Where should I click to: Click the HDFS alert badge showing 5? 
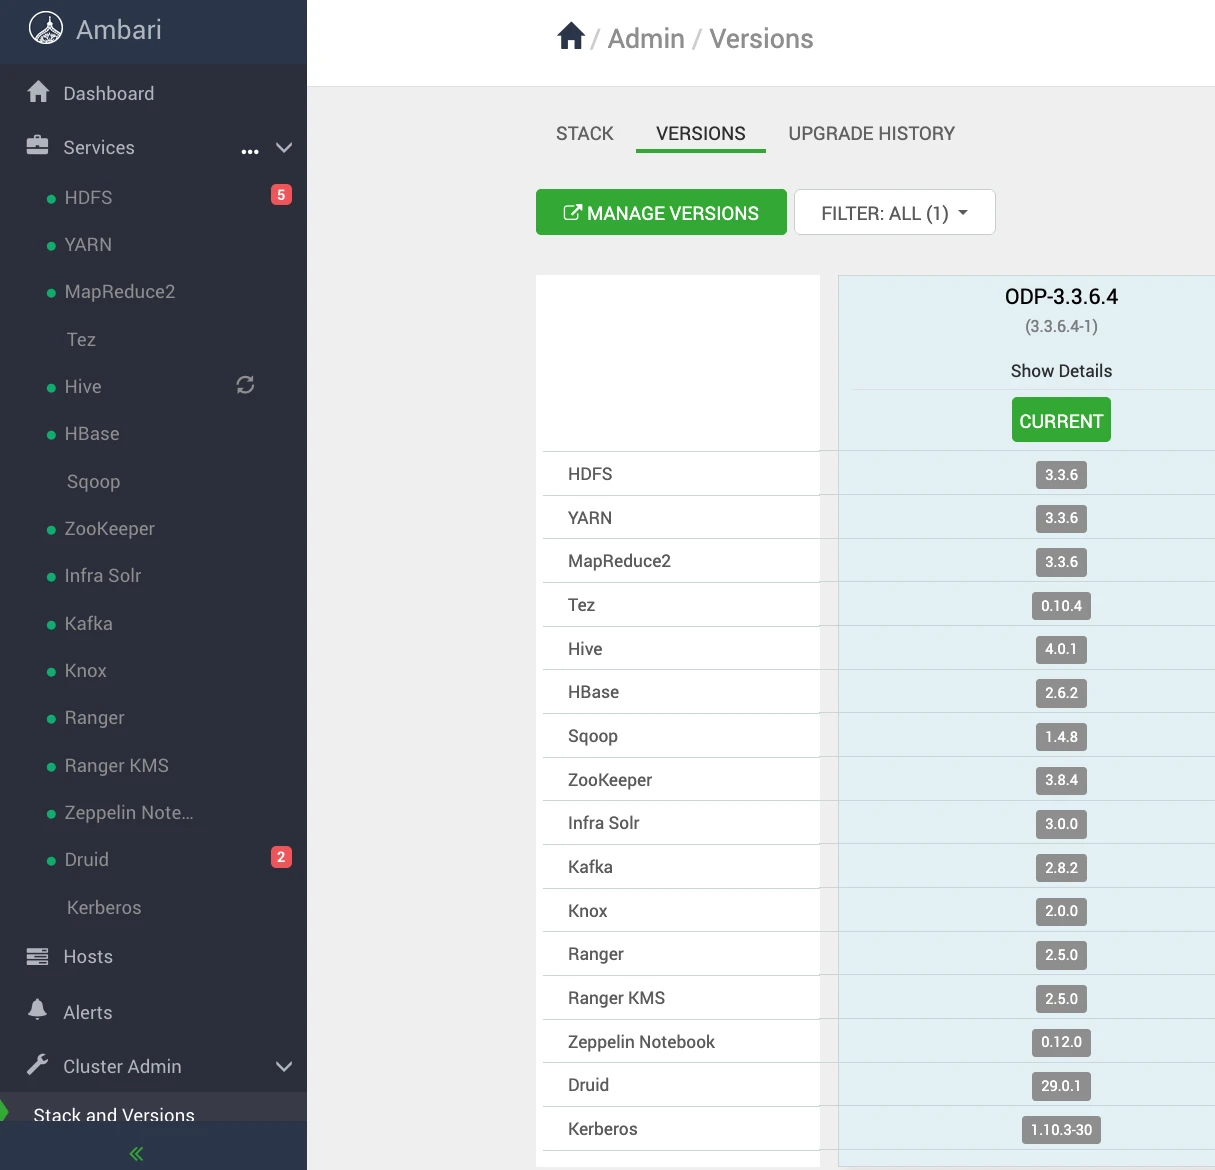coord(281,195)
